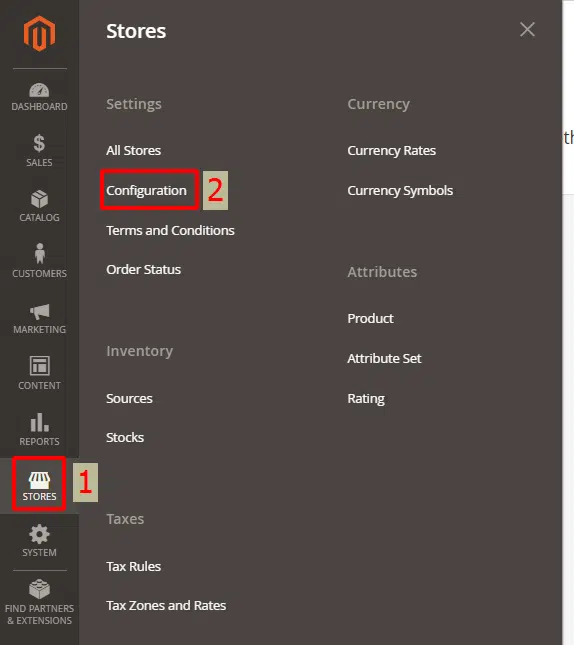Go to Order Status

[144, 269]
